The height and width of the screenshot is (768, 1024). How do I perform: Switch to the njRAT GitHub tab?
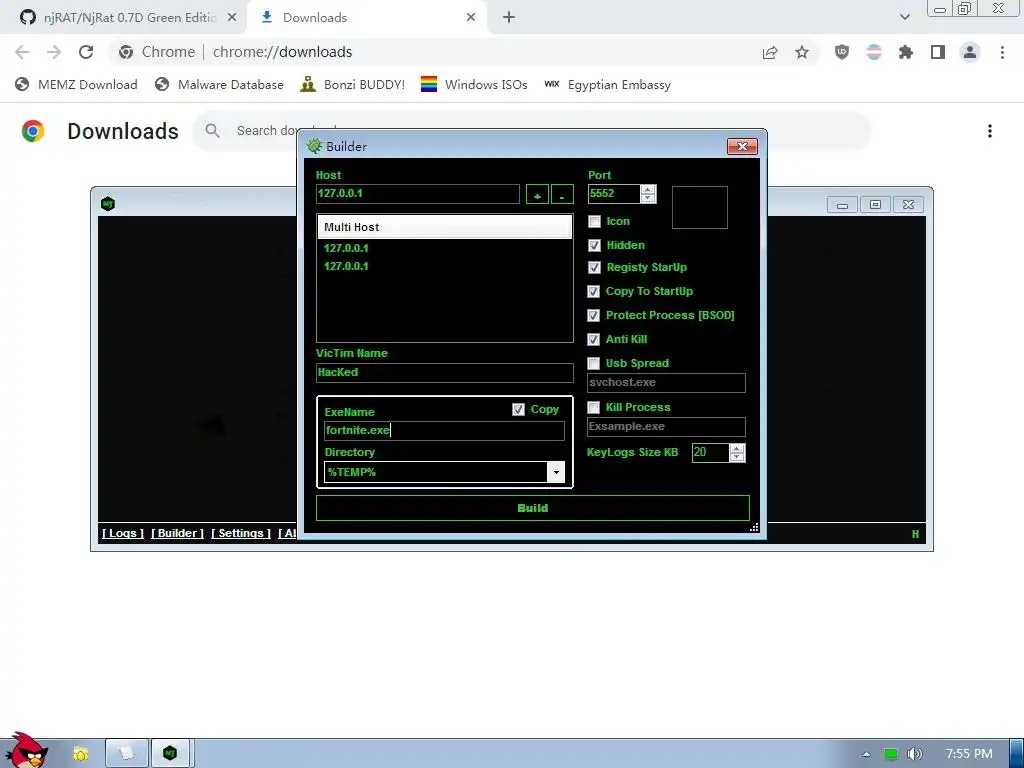tap(123, 18)
